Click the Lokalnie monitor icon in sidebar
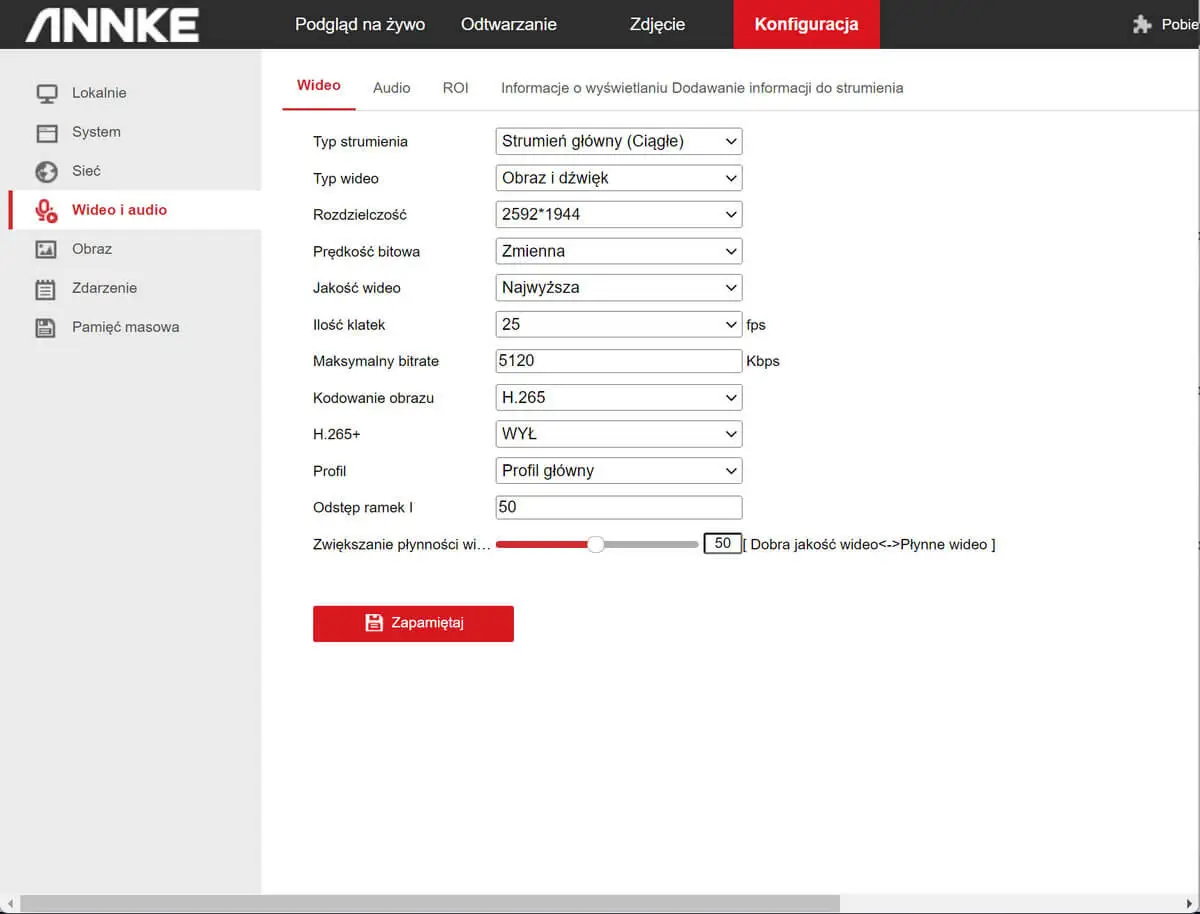Viewport: 1200px width, 914px height. pyautogui.click(x=46, y=93)
